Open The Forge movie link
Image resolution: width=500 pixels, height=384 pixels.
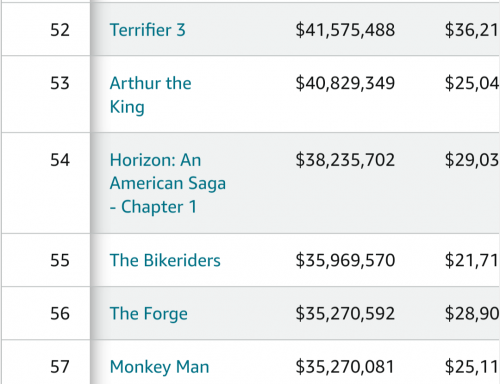coord(149,314)
